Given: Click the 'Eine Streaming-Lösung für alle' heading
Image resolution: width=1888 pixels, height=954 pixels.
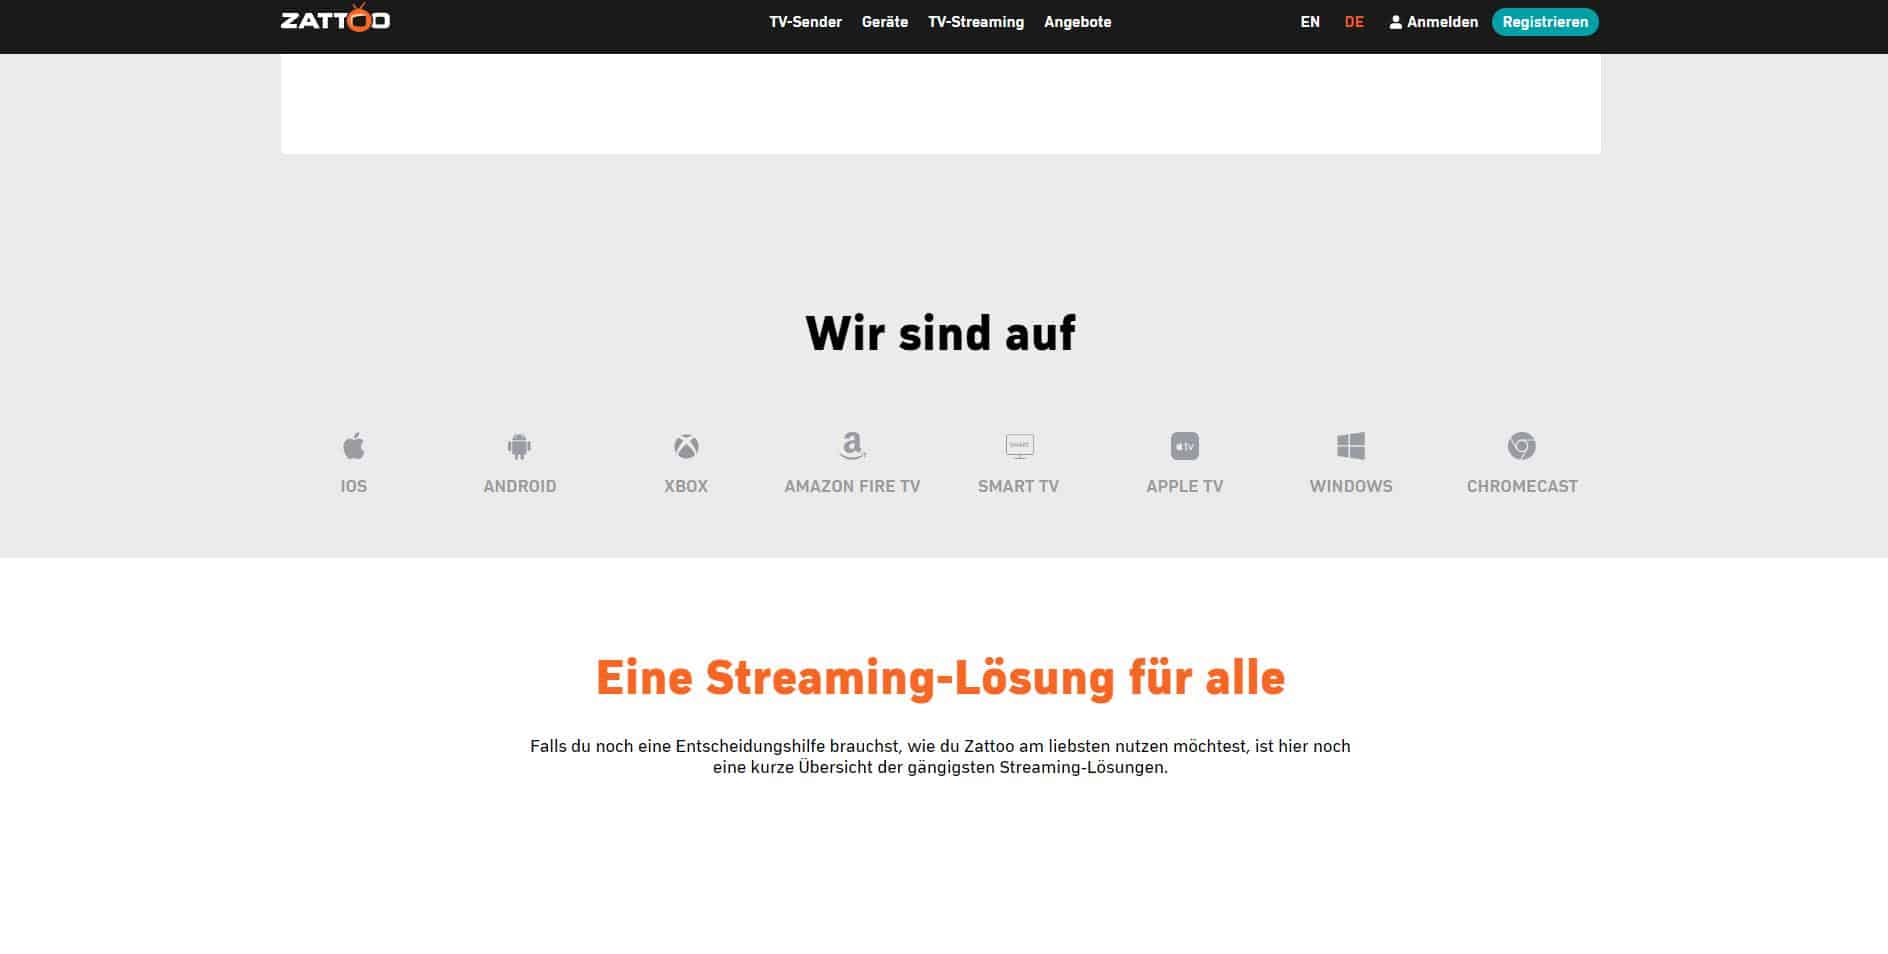Looking at the screenshot, I should coord(940,678).
